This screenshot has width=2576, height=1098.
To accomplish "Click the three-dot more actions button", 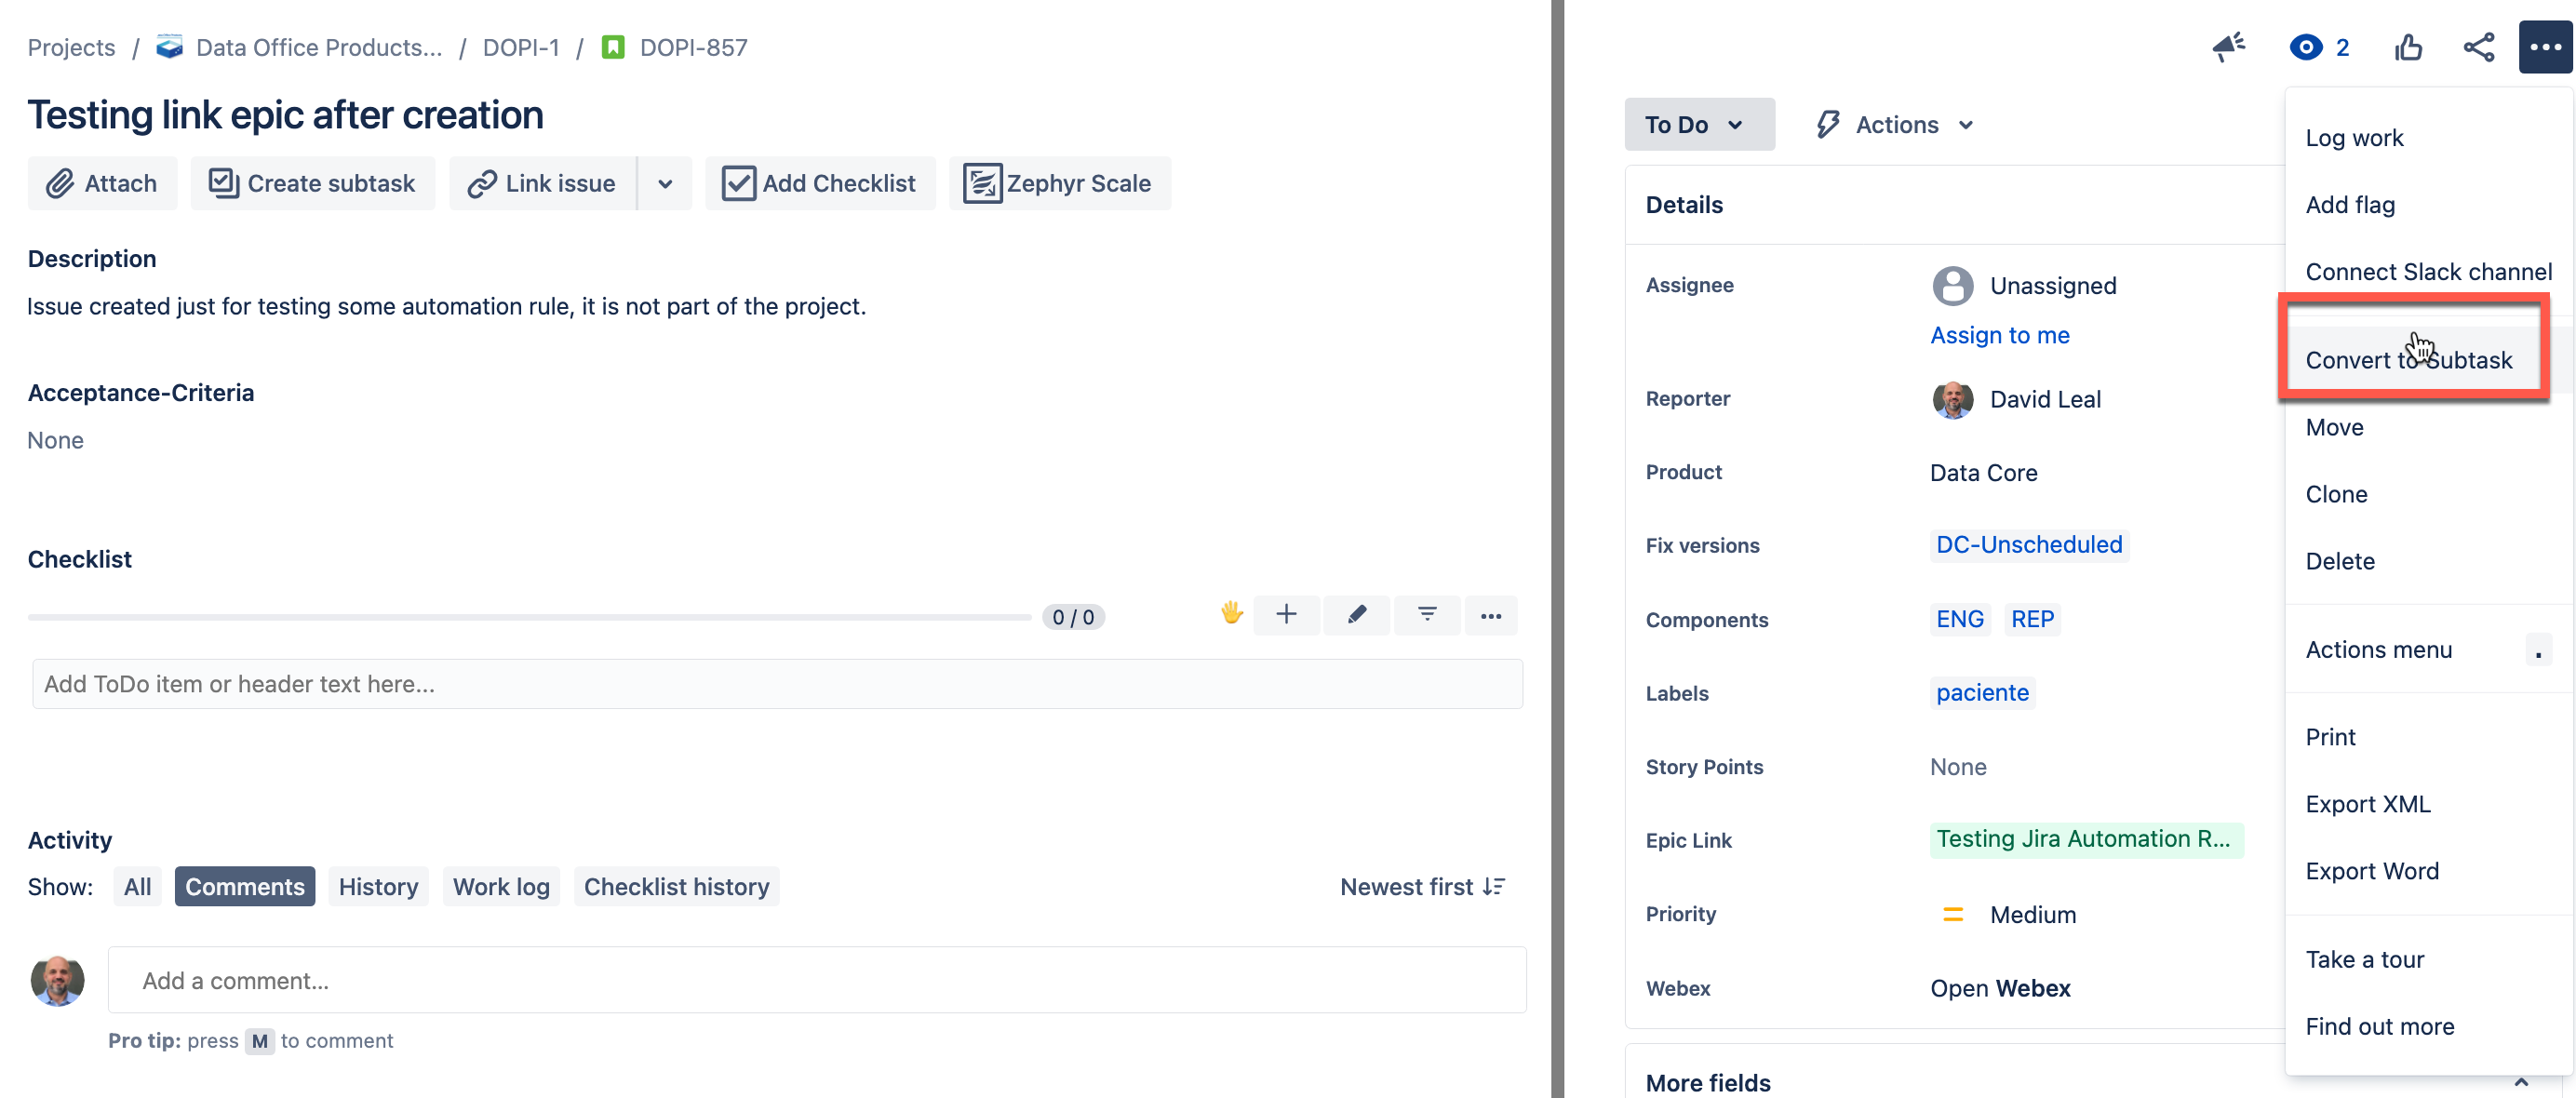I will point(2544,47).
